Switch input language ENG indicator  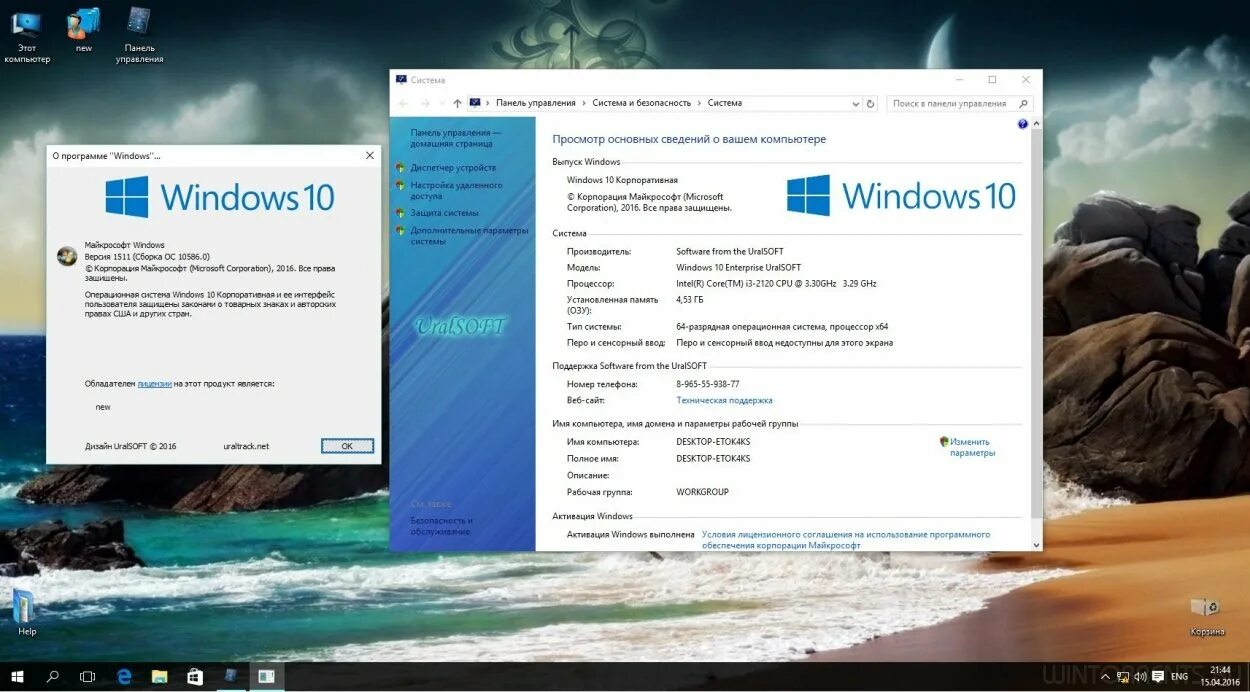pyautogui.click(x=1180, y=677)
